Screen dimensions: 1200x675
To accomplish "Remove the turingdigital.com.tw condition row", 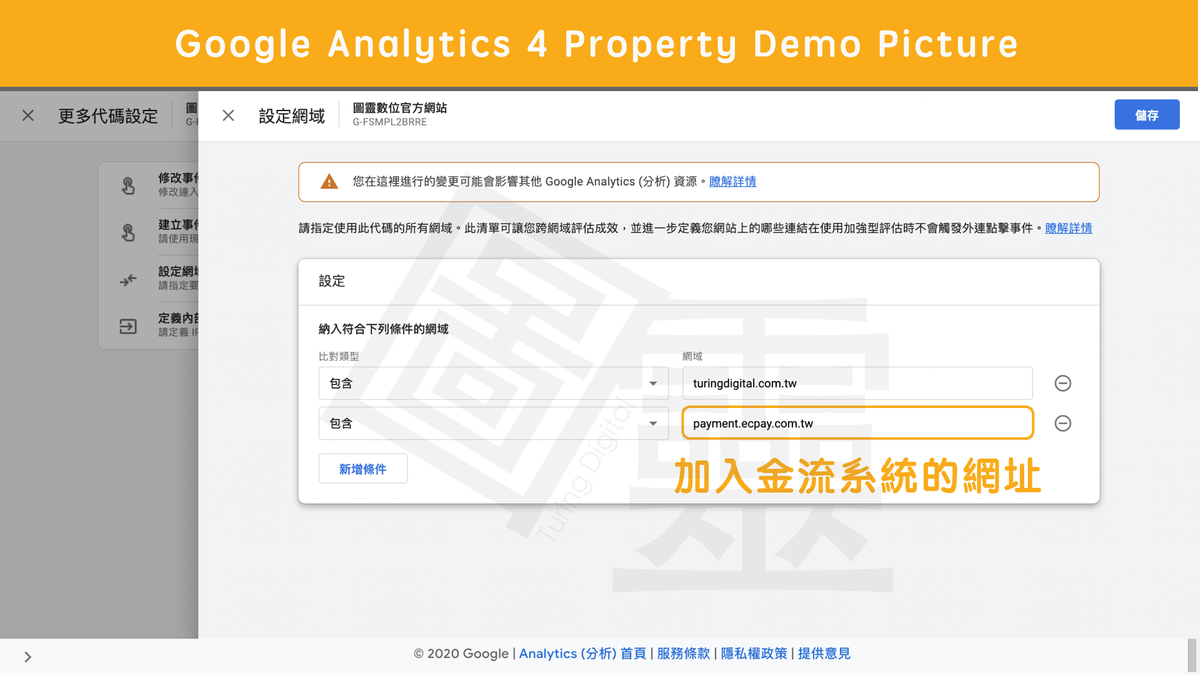I will pos(1063,383).
